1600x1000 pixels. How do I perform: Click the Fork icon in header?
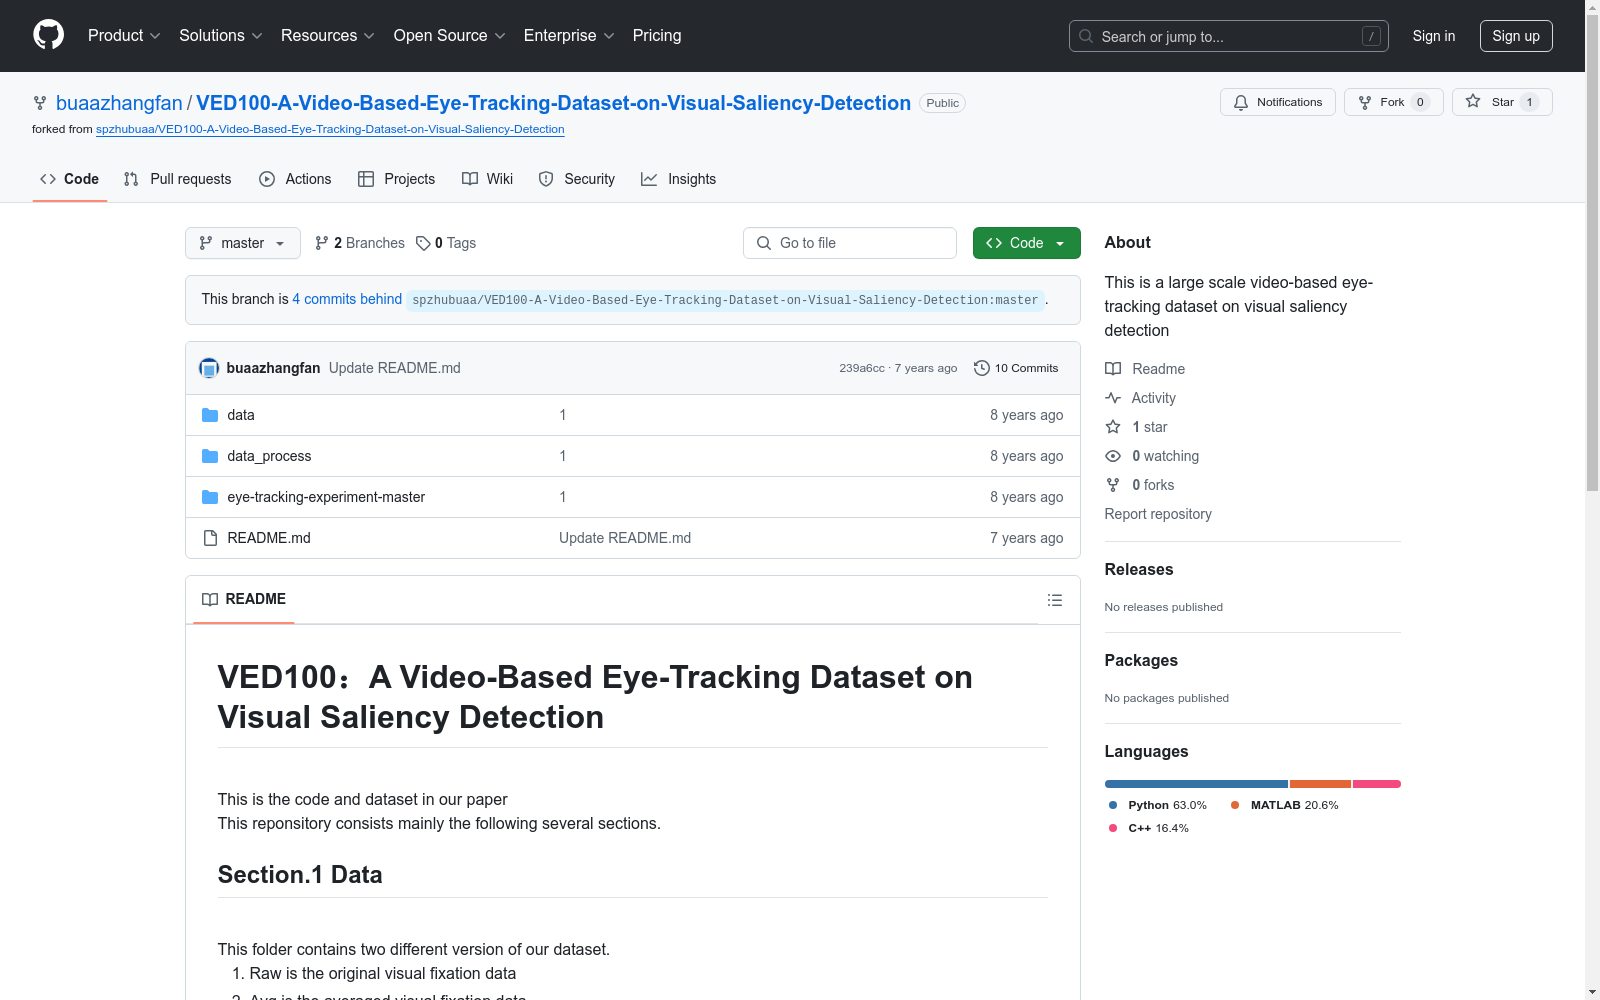[1365, 102]
